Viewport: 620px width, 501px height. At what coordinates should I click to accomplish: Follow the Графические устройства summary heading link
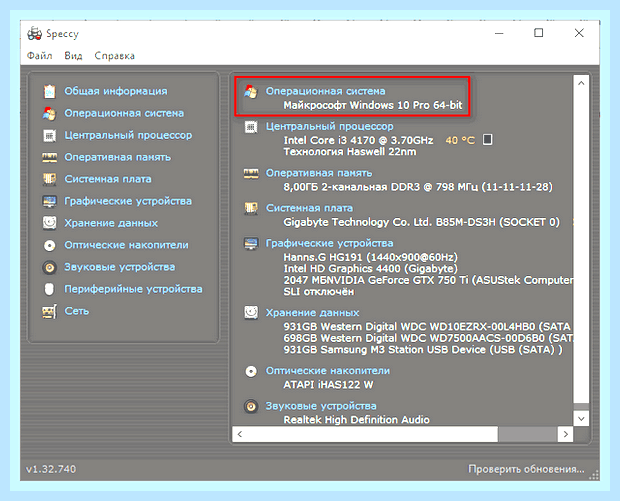click(329, 243)
